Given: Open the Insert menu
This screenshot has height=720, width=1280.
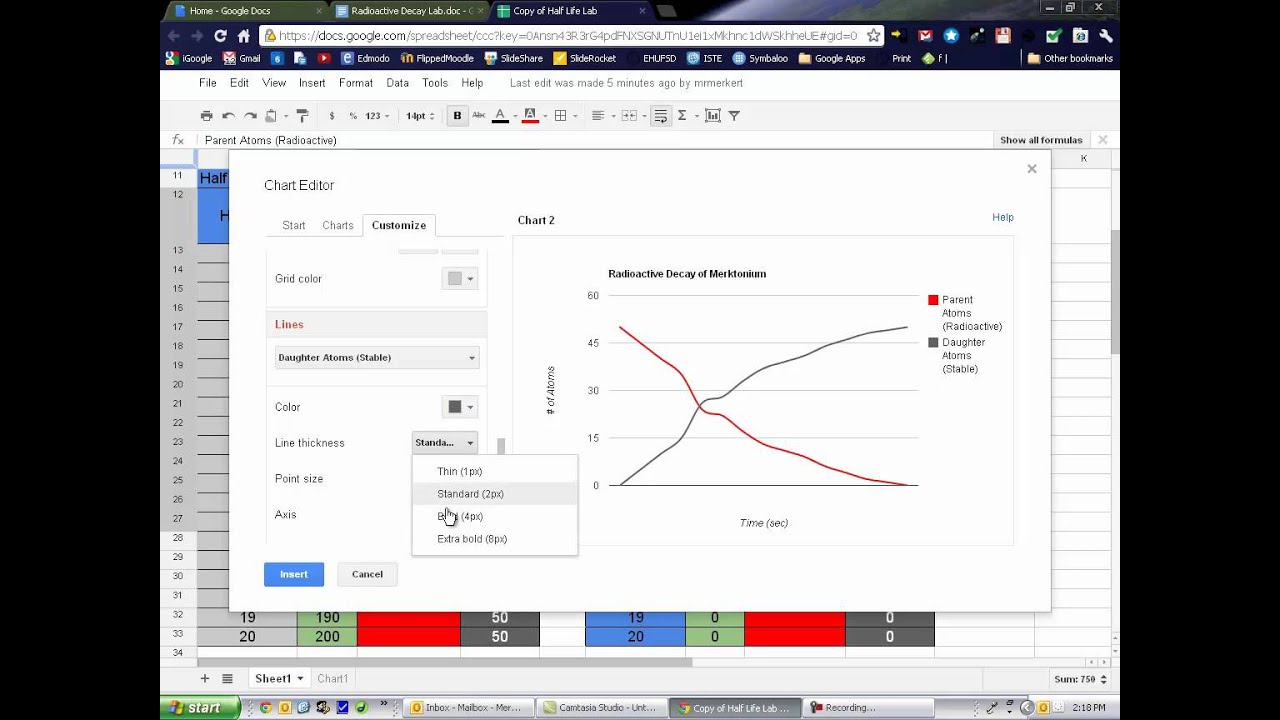Looking at the screenshot, I should [312, 83].
